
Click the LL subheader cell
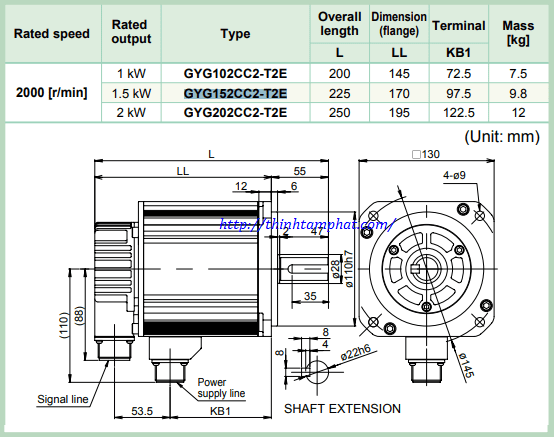point(399,53)
